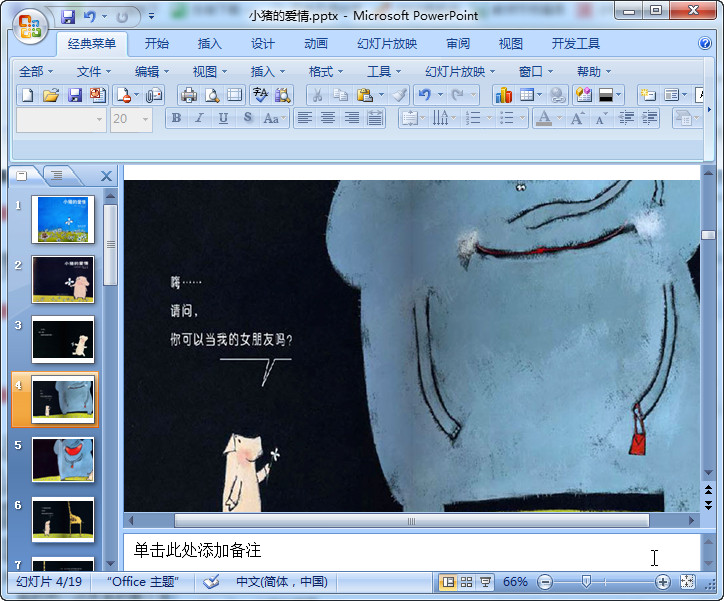Switch to Slide Sorter view
The width and height of the screenshot is (724, 601).
click(x=467, y=582)
